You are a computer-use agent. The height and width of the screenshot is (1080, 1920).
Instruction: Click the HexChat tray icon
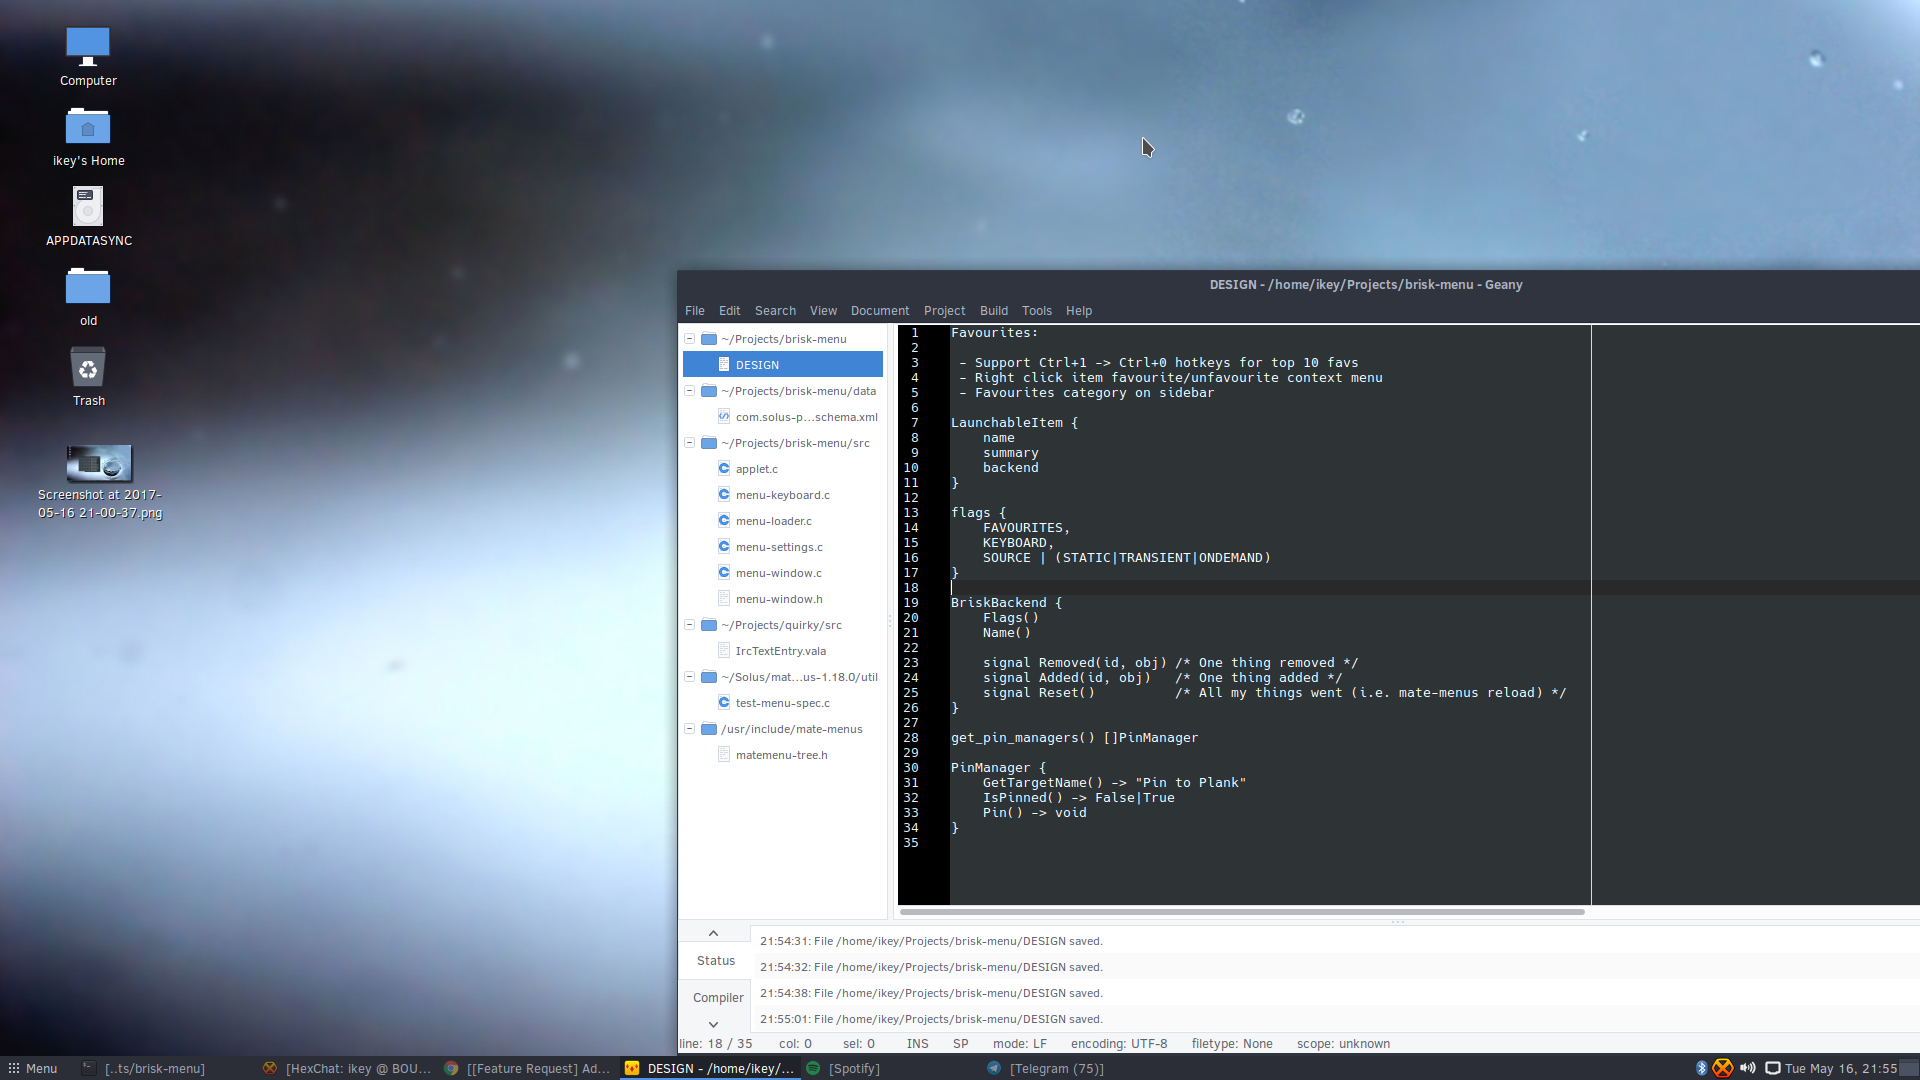(1722, 1068)
